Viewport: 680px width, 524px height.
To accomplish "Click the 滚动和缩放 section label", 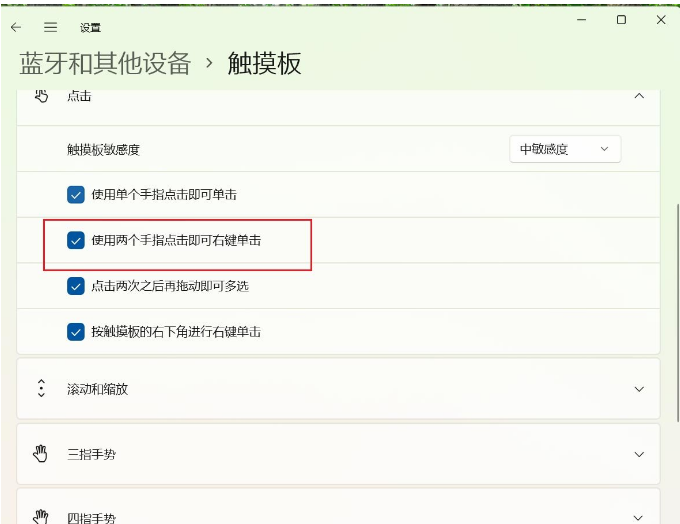I will (x=98, y=389).
